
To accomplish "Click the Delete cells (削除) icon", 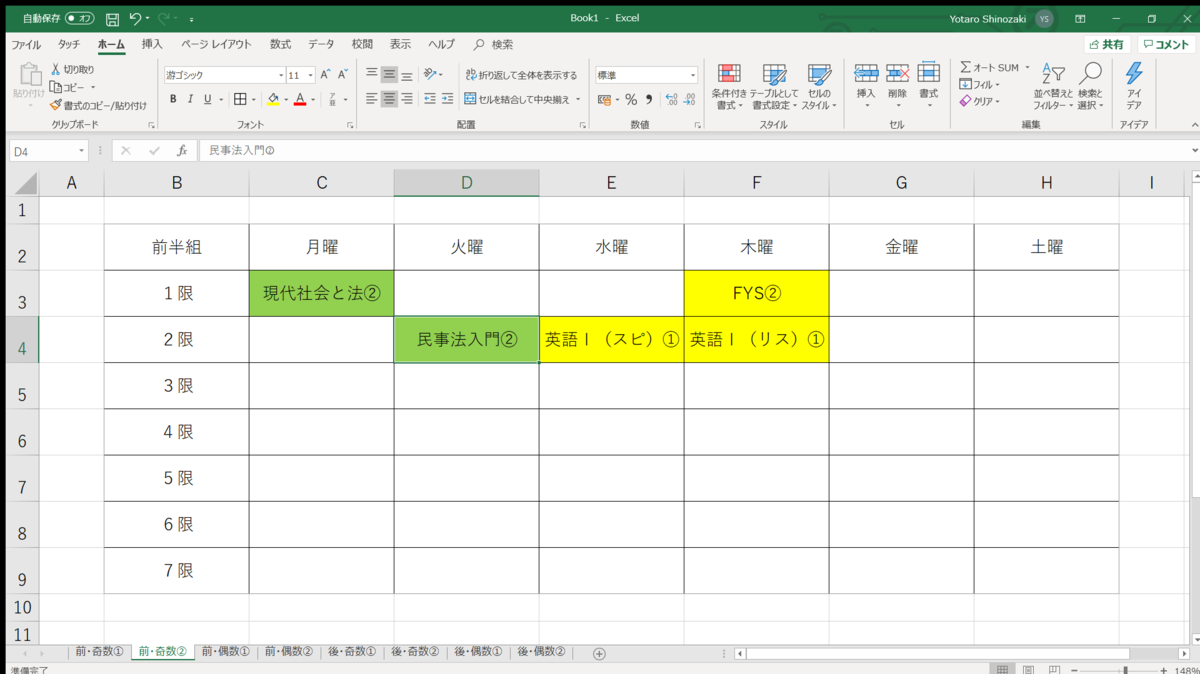I will click(897, 73).
